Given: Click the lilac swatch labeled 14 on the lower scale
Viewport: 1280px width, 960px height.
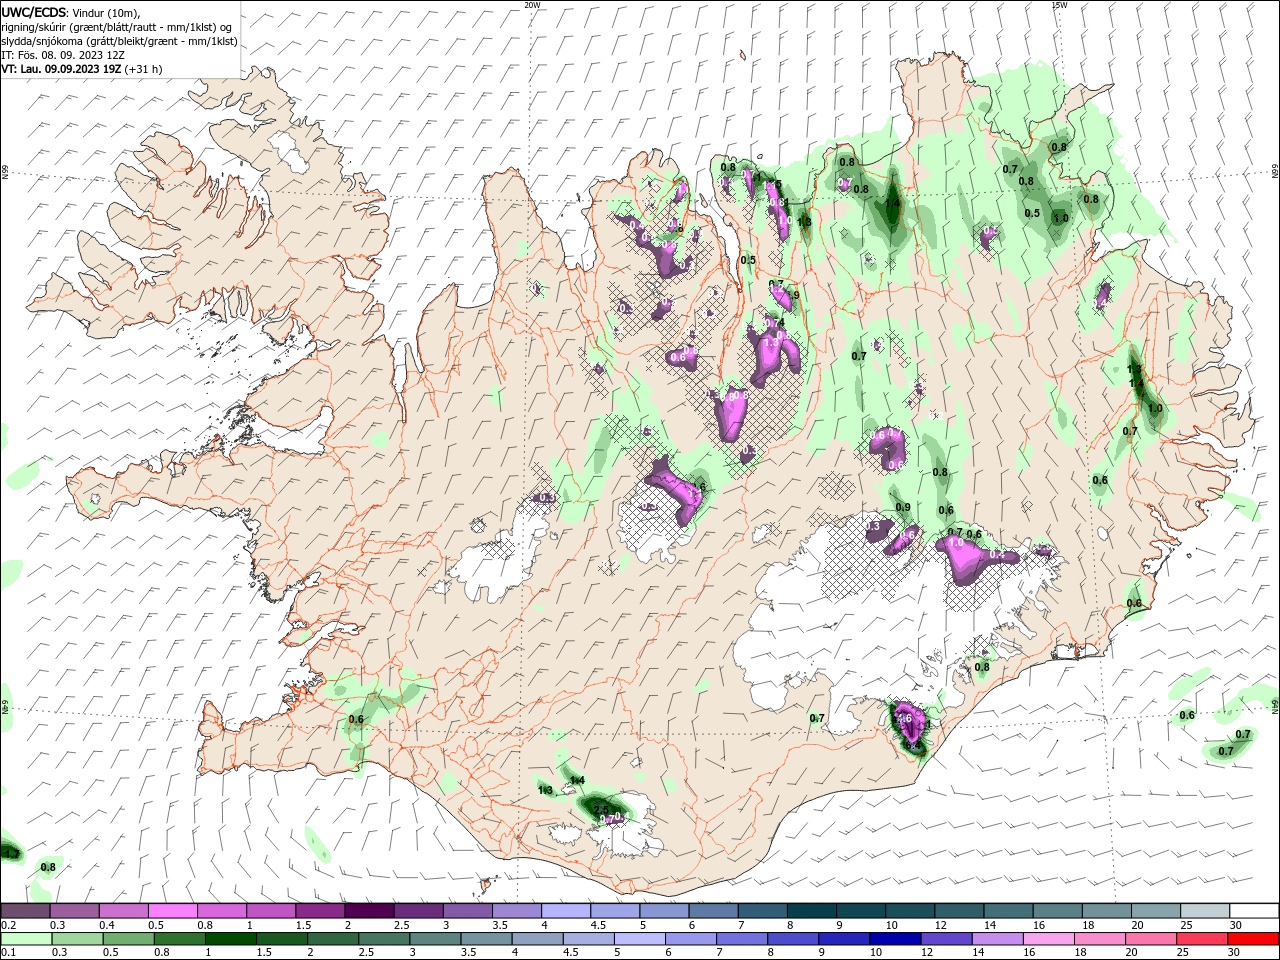Looking at the screenshot, I should point(997,939).
